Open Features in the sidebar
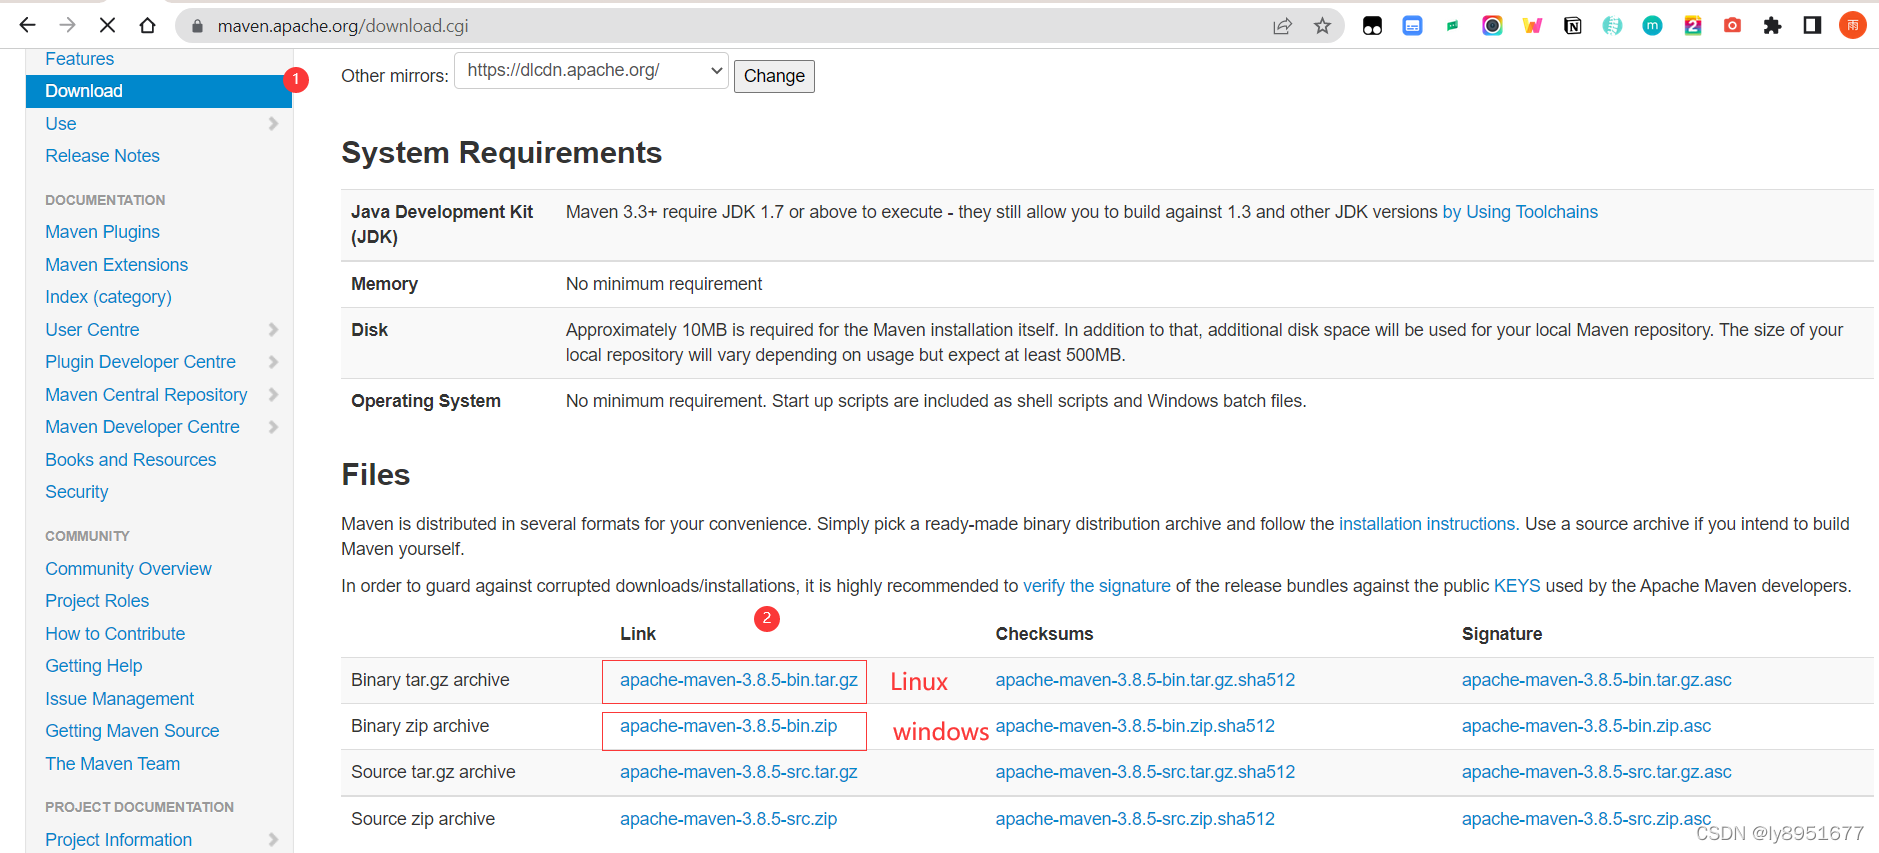The height and width of the screenshot is (853, 1879). [x=79, y=59]
